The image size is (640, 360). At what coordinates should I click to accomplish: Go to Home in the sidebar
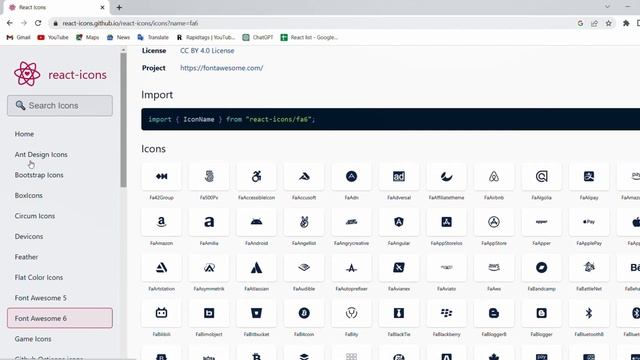pos(24,134)
